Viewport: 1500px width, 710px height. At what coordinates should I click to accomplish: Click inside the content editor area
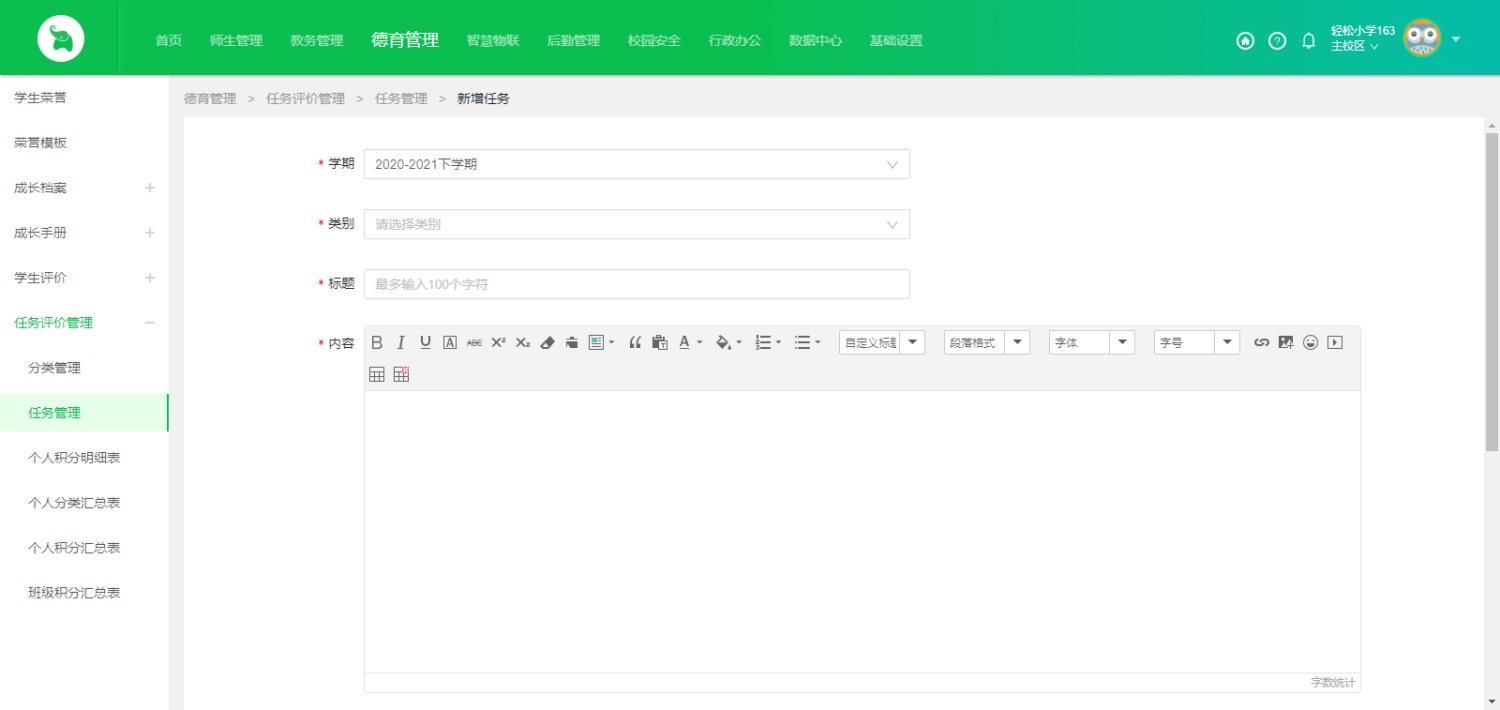[x=862, y=532]
